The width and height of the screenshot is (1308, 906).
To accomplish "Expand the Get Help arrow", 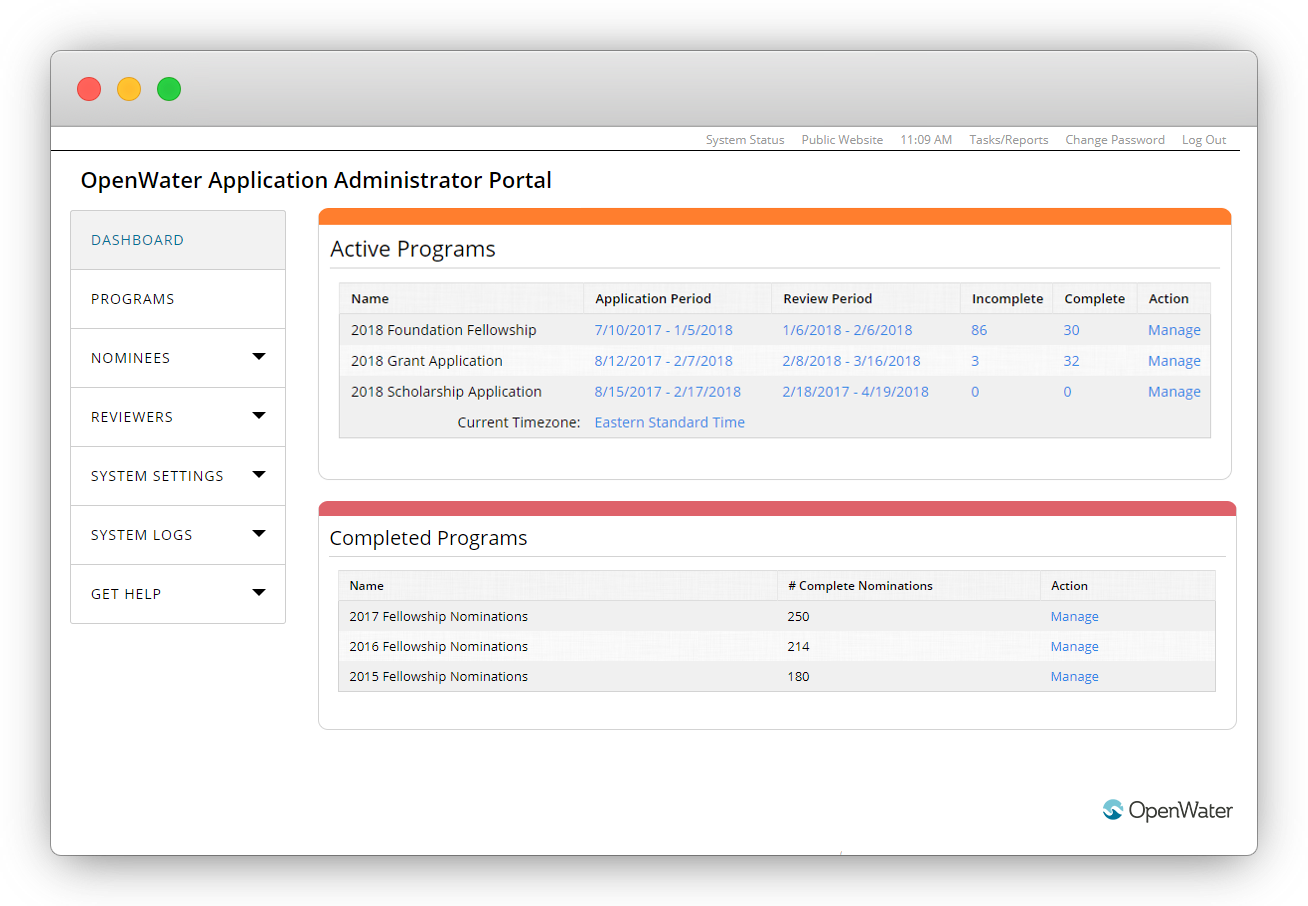I will (259, 592).
